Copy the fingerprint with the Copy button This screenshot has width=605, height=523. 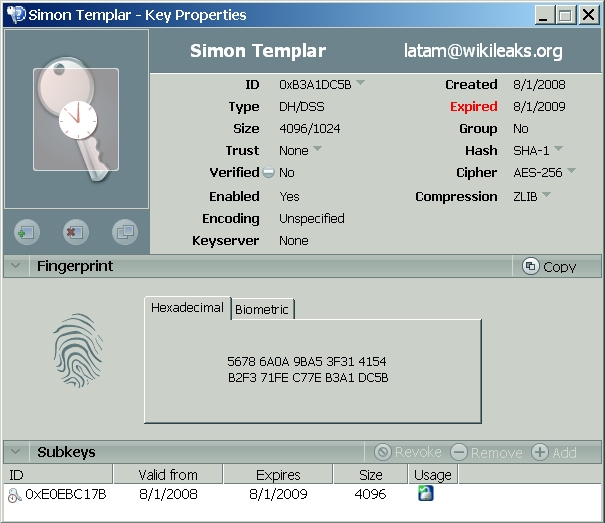coord(549,266)
